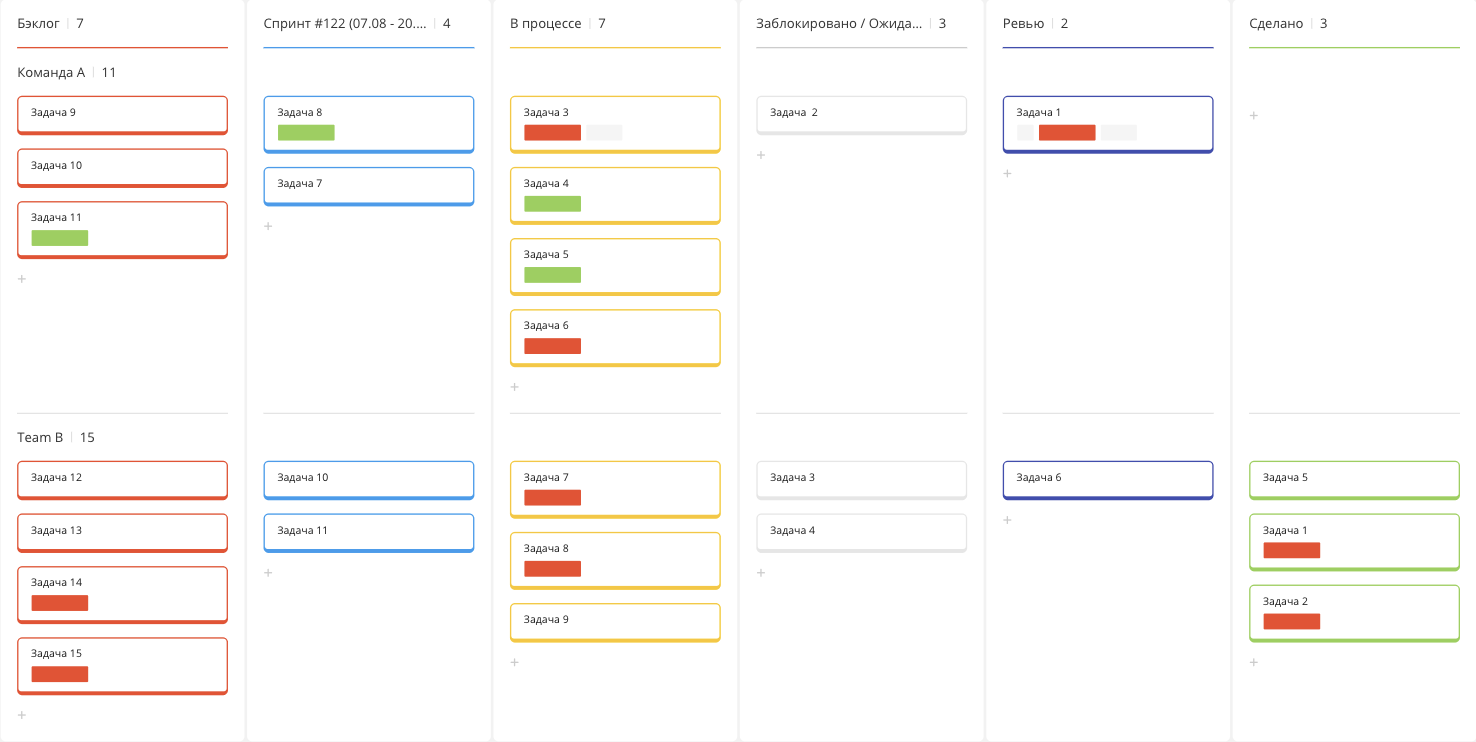Add card under Задача 6 in Ревью column

(x=1008, y=520)
